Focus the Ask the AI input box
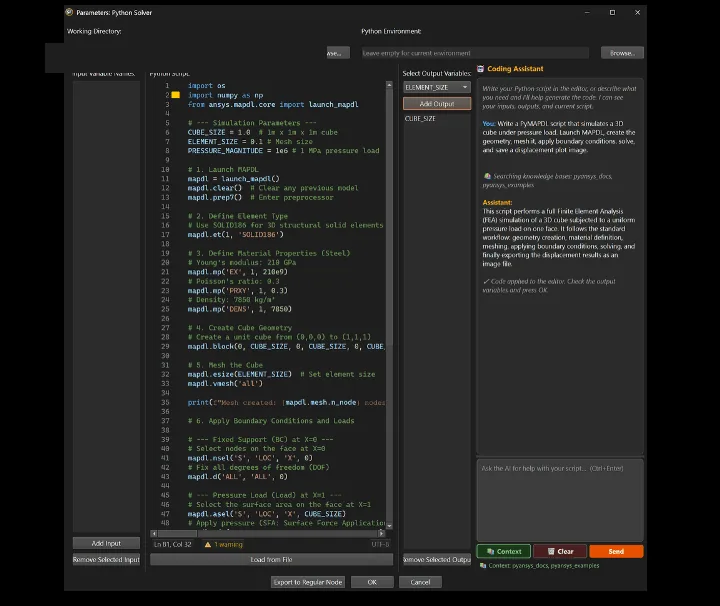 click(560, 500)
